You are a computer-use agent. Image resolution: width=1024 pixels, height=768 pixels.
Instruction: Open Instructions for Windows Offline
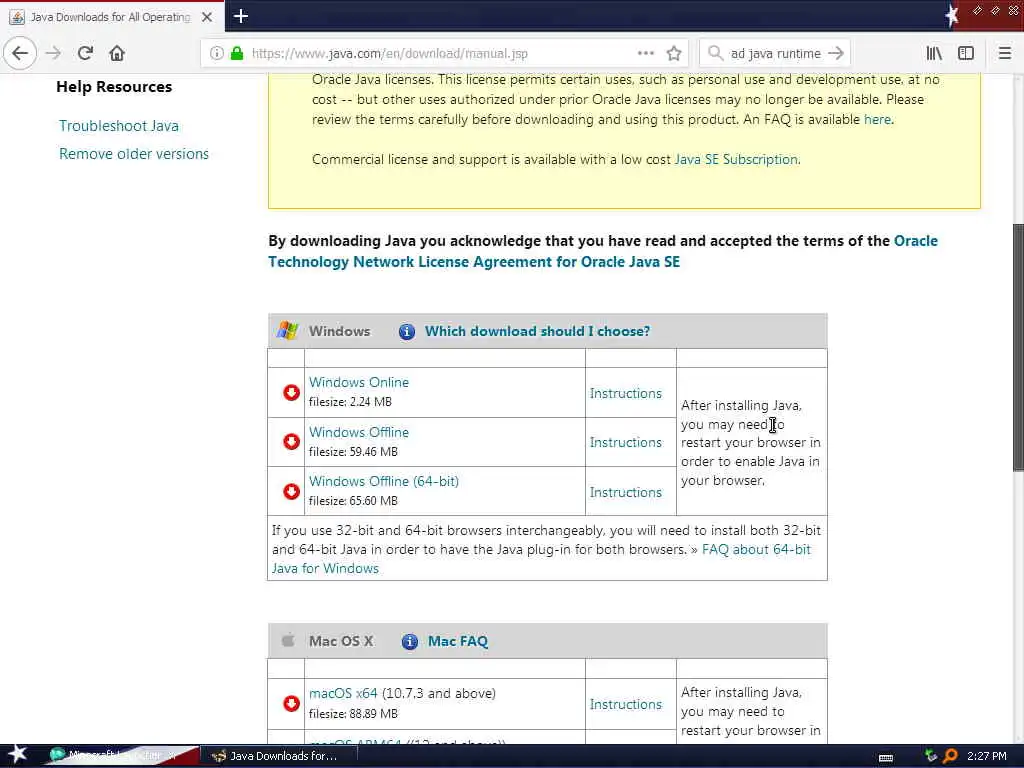click(626, 442)
